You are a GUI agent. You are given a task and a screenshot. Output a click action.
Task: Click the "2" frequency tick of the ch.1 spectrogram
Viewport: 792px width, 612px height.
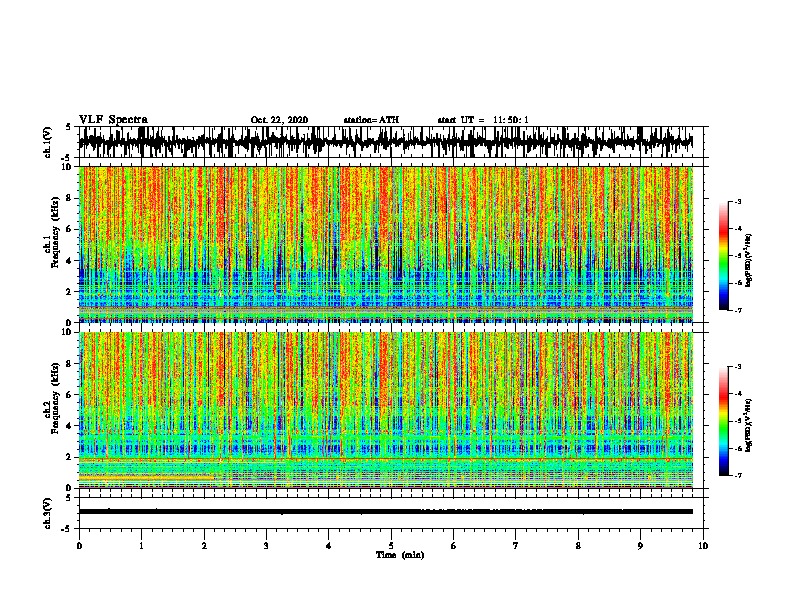tap(71, 291)
